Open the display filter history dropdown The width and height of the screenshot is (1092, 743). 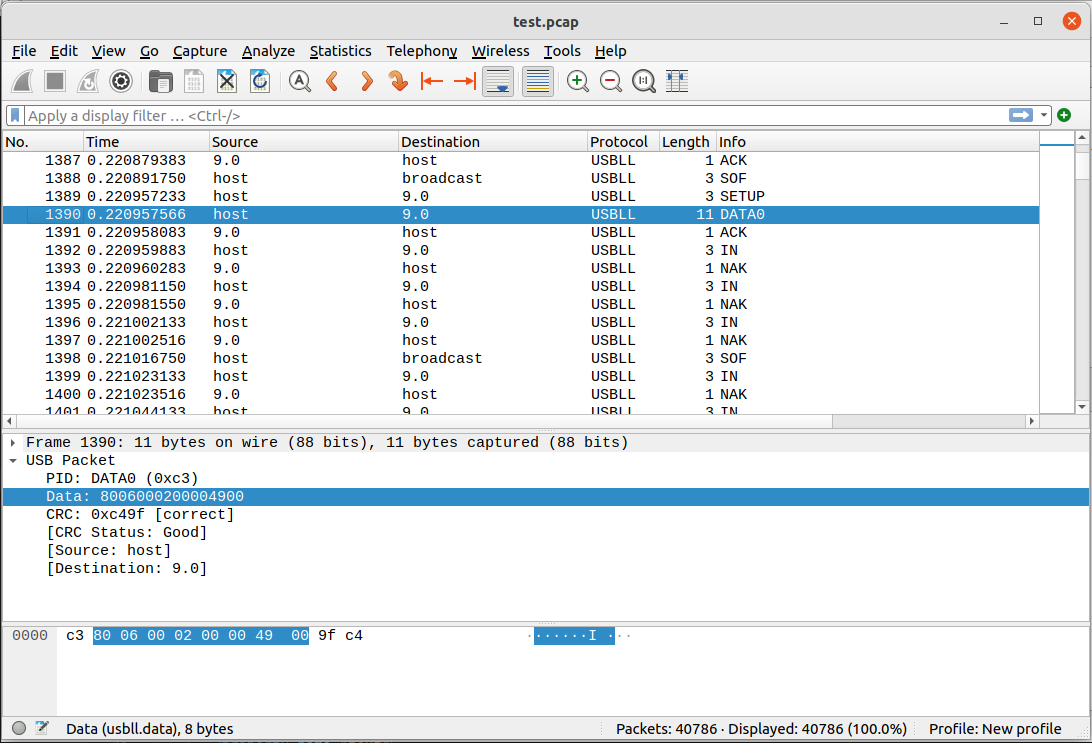[x=1043, y=116]
